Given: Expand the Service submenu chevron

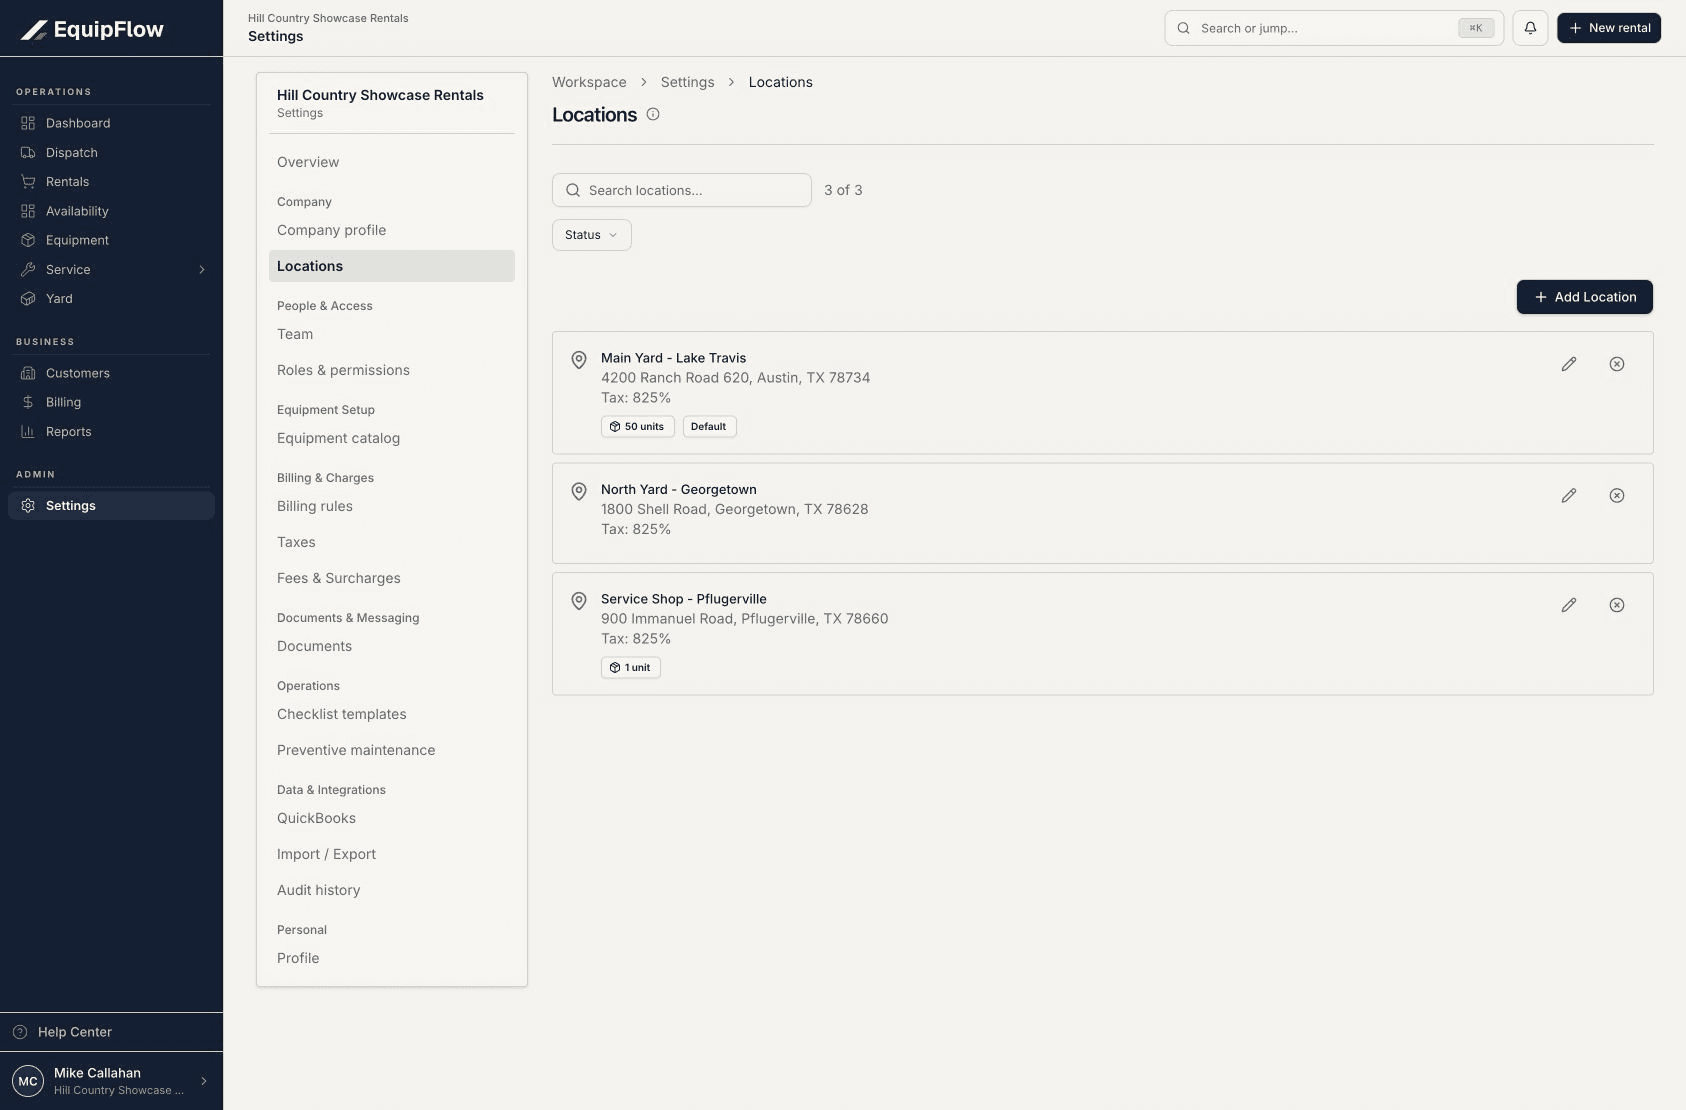Looking at the screenshot, I should click(202, 270).
